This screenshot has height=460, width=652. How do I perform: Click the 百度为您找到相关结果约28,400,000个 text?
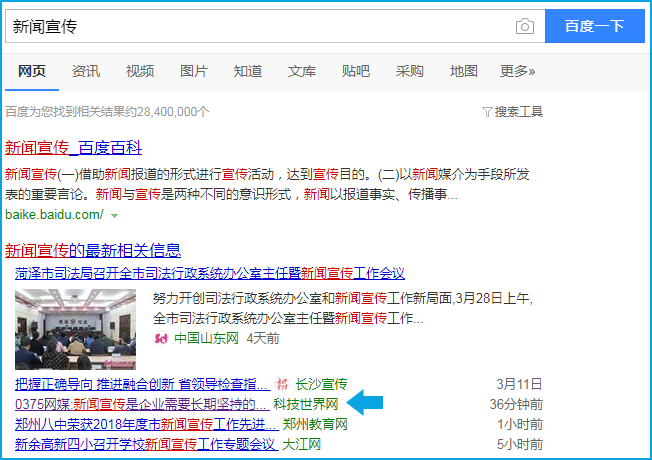tap(107, 112)
